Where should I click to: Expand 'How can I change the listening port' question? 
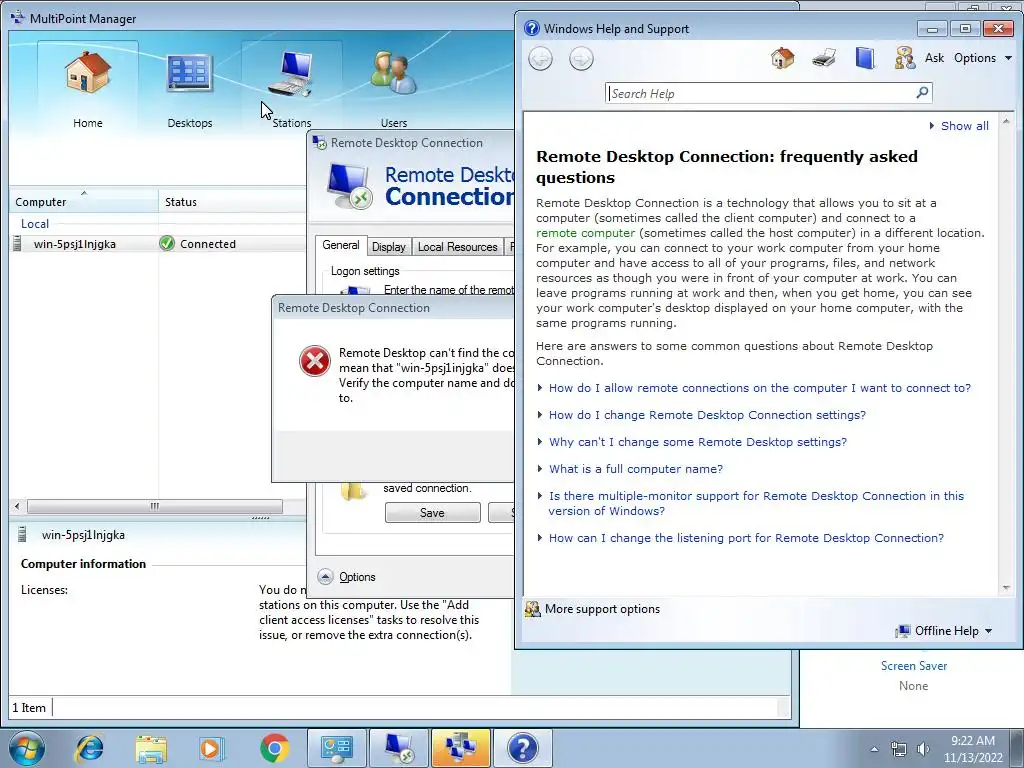[x=746, y=538]
